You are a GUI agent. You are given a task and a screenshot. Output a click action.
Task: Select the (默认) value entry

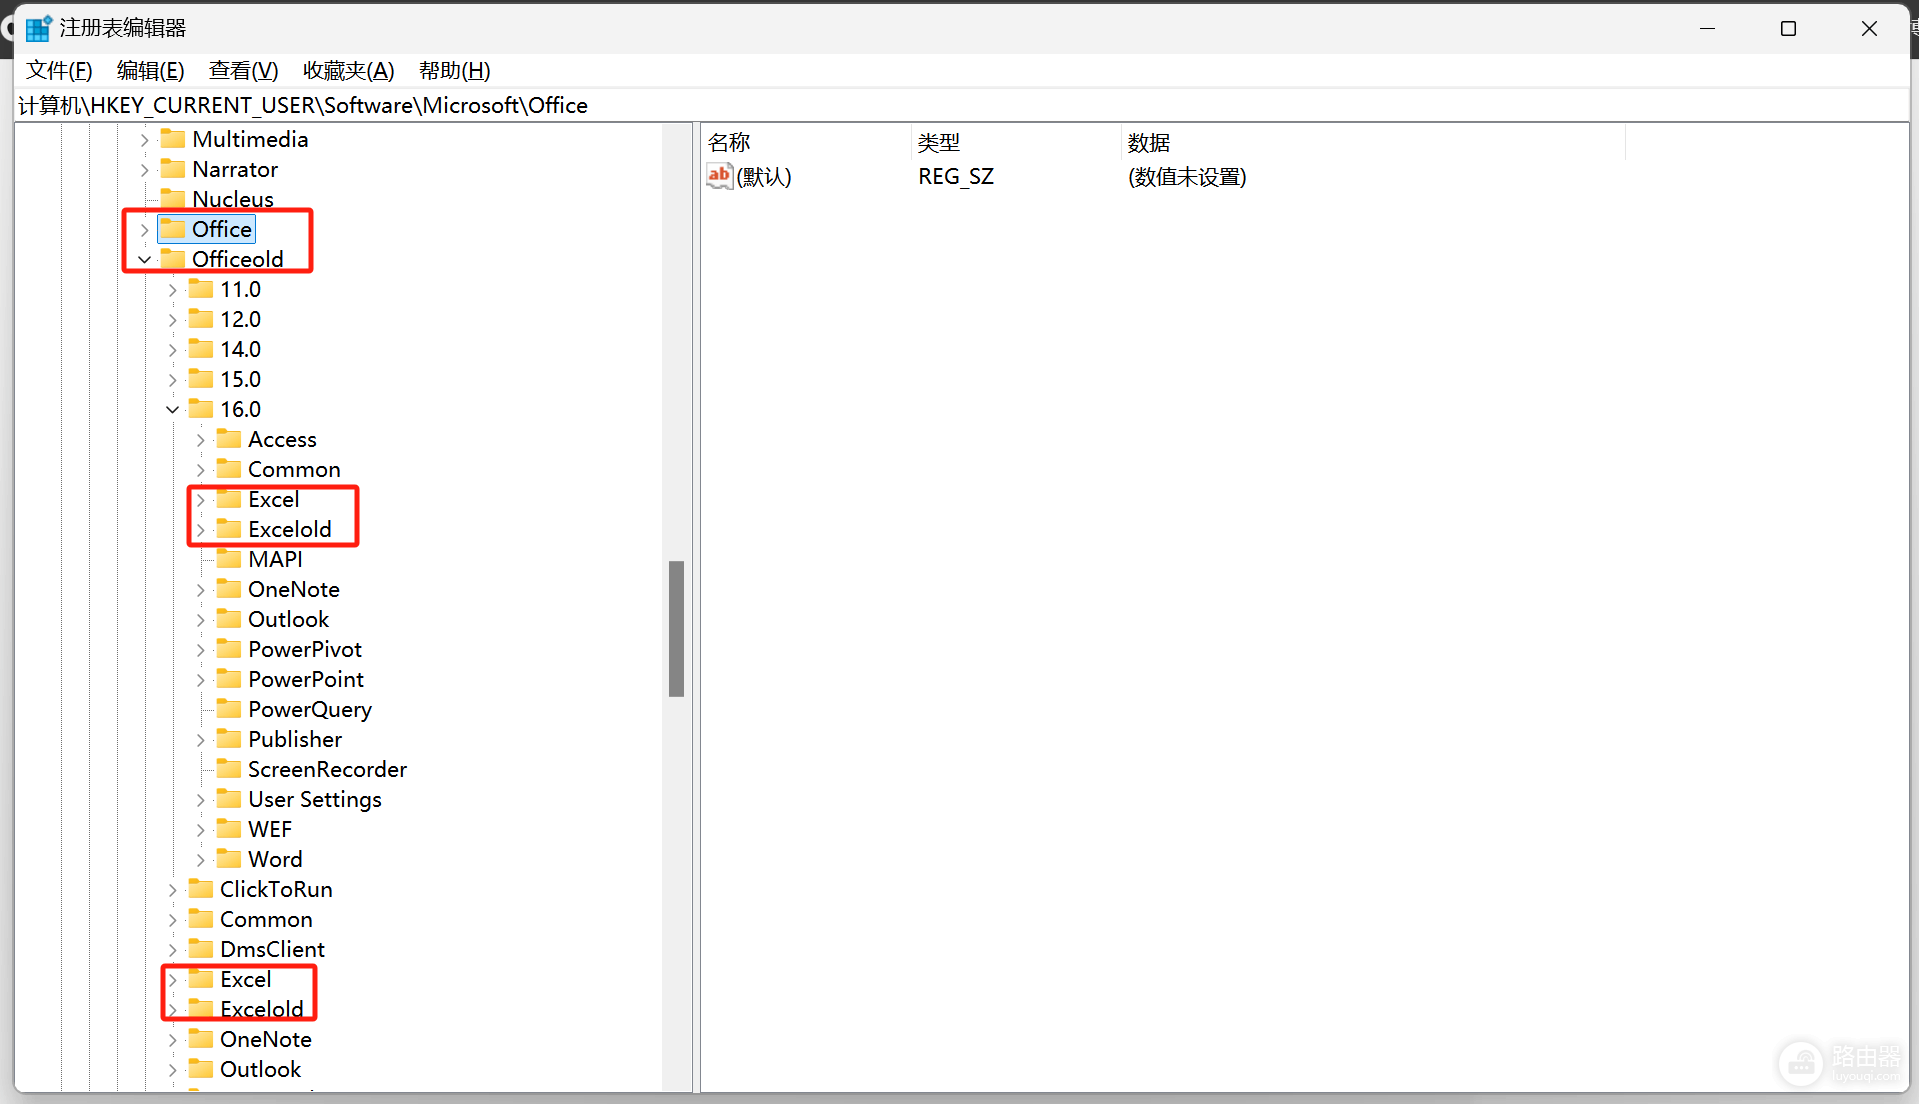tap(764, 177)
